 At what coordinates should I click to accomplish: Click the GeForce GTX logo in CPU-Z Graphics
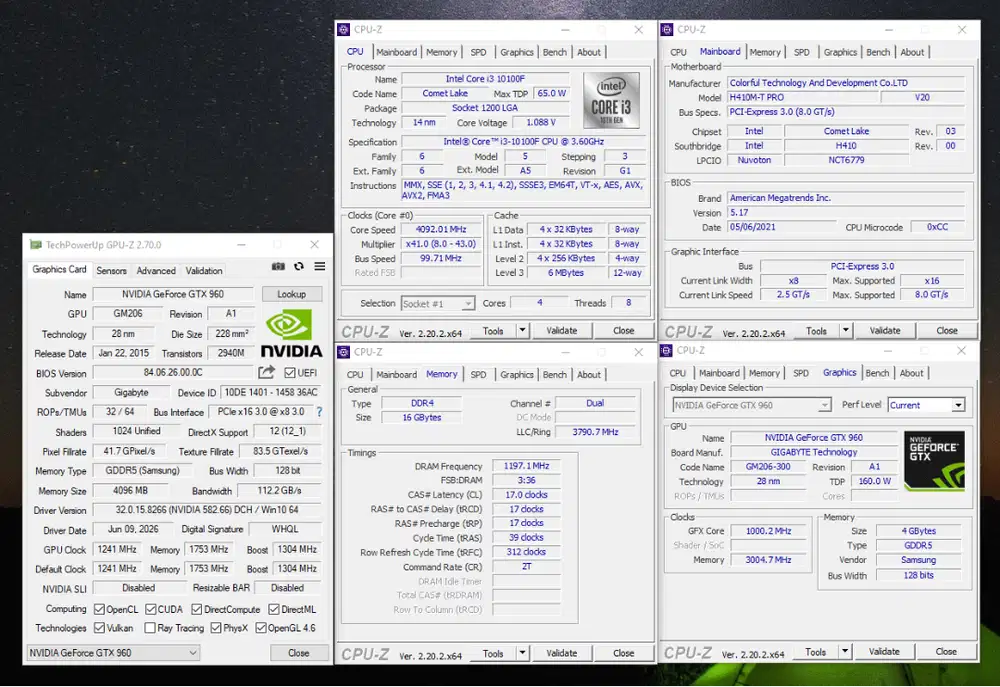tap(934, 461)
